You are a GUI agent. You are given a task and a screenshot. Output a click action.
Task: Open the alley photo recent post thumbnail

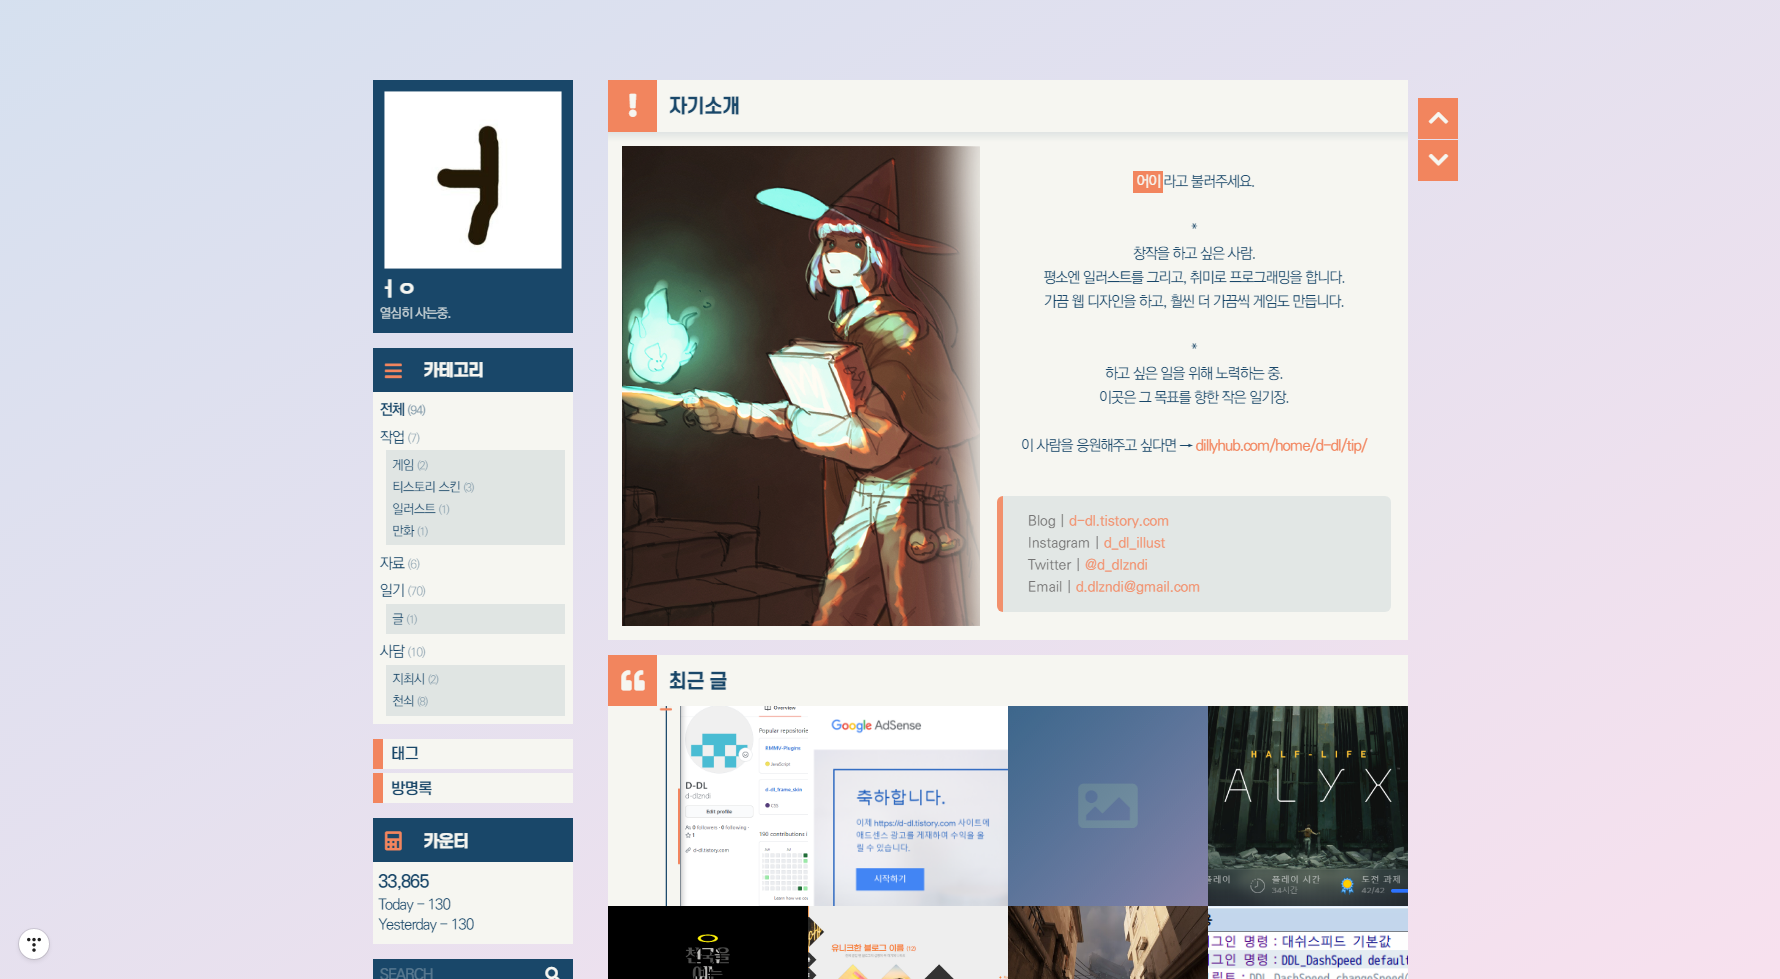[1108, 943]
